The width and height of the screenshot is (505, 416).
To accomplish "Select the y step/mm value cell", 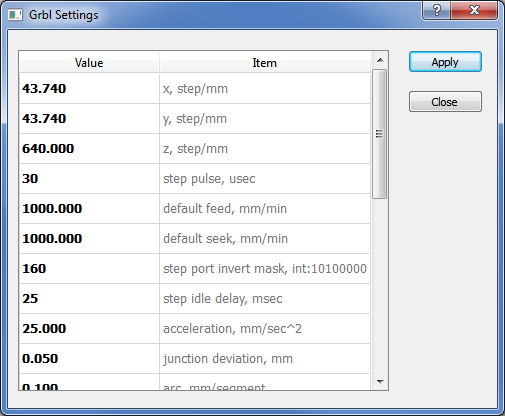I will 89,119.
